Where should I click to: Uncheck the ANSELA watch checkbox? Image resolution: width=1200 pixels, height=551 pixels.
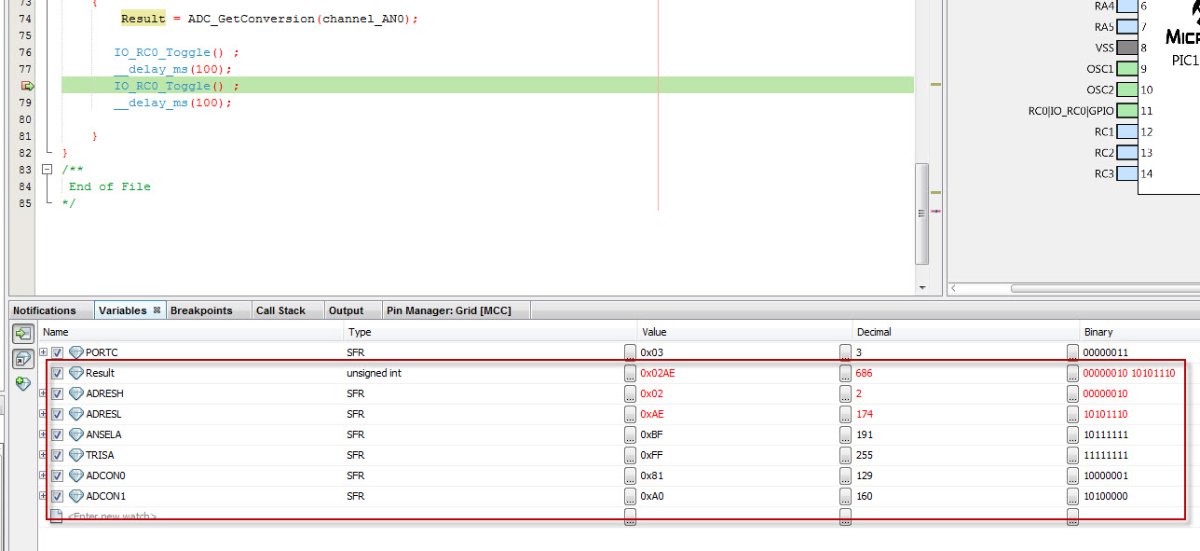[x=57, y=434]
